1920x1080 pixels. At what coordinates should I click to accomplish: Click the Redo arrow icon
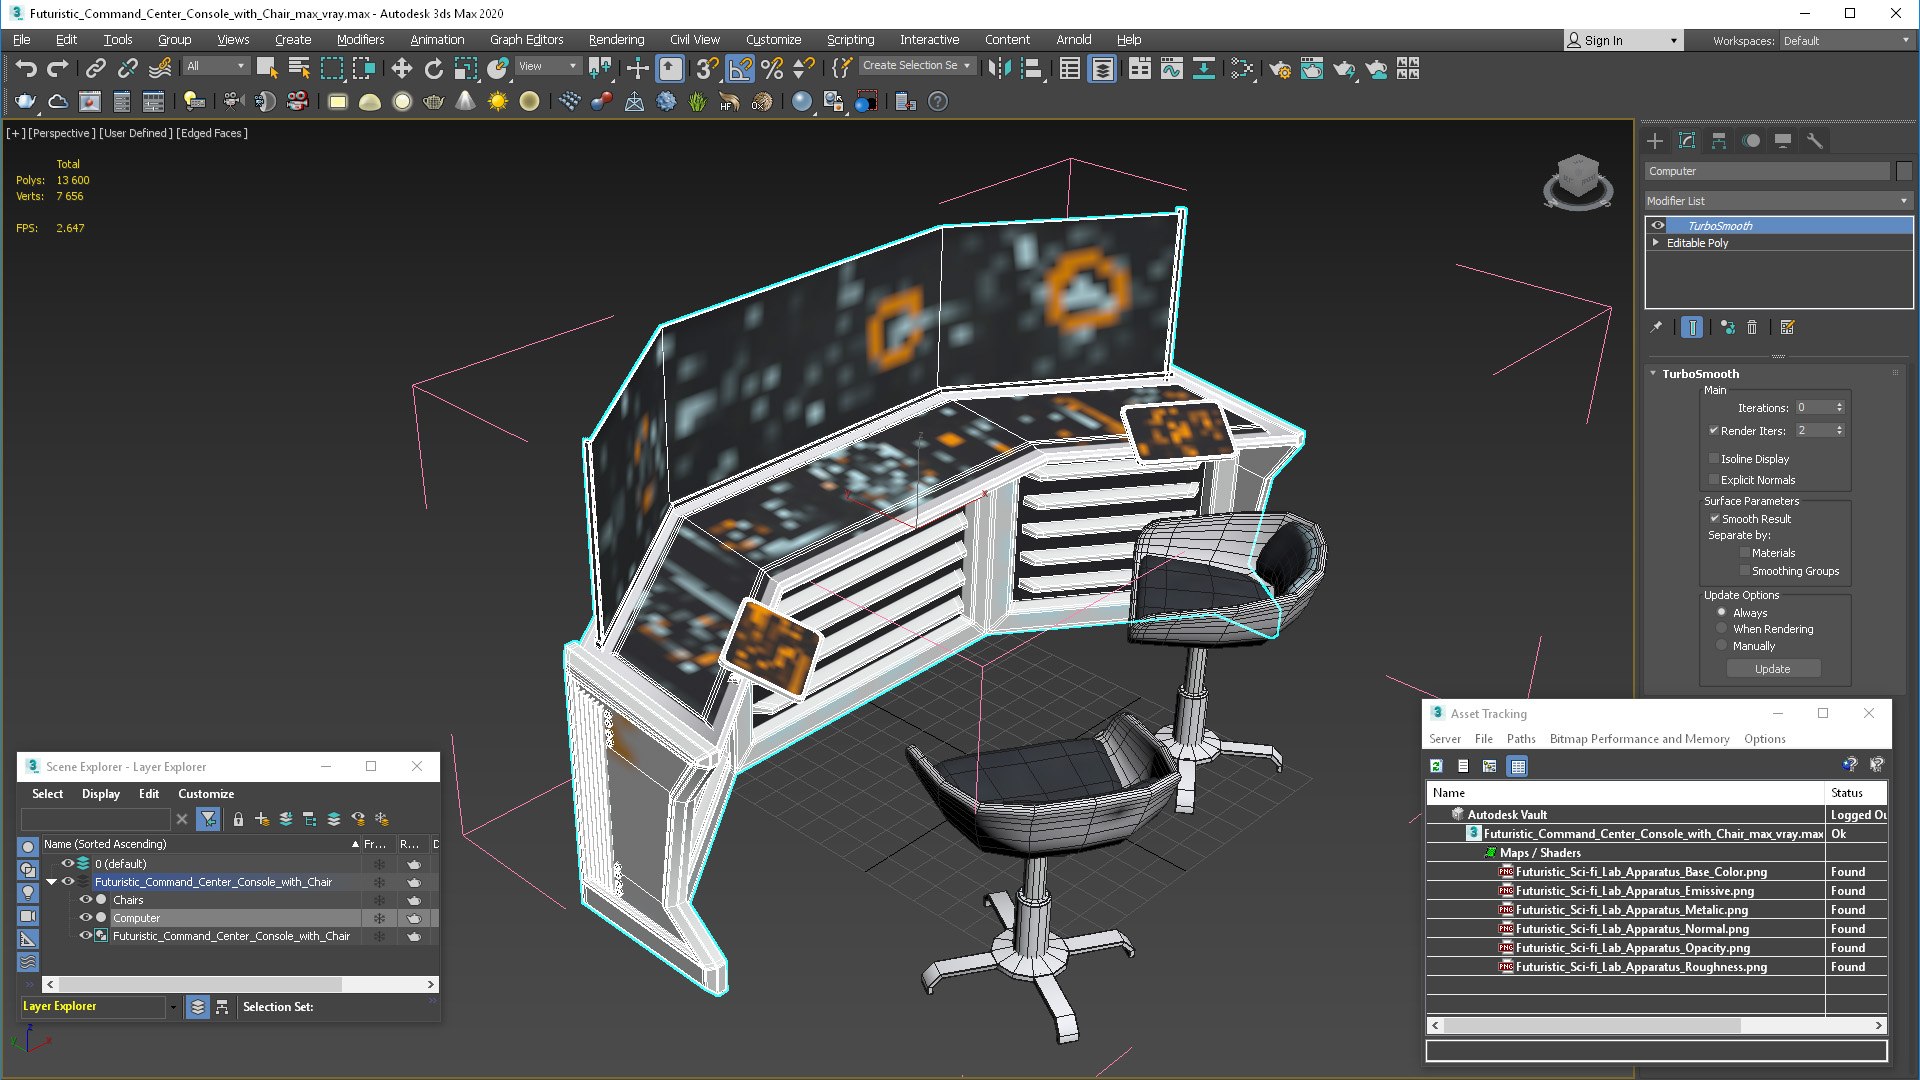[58, 68]
